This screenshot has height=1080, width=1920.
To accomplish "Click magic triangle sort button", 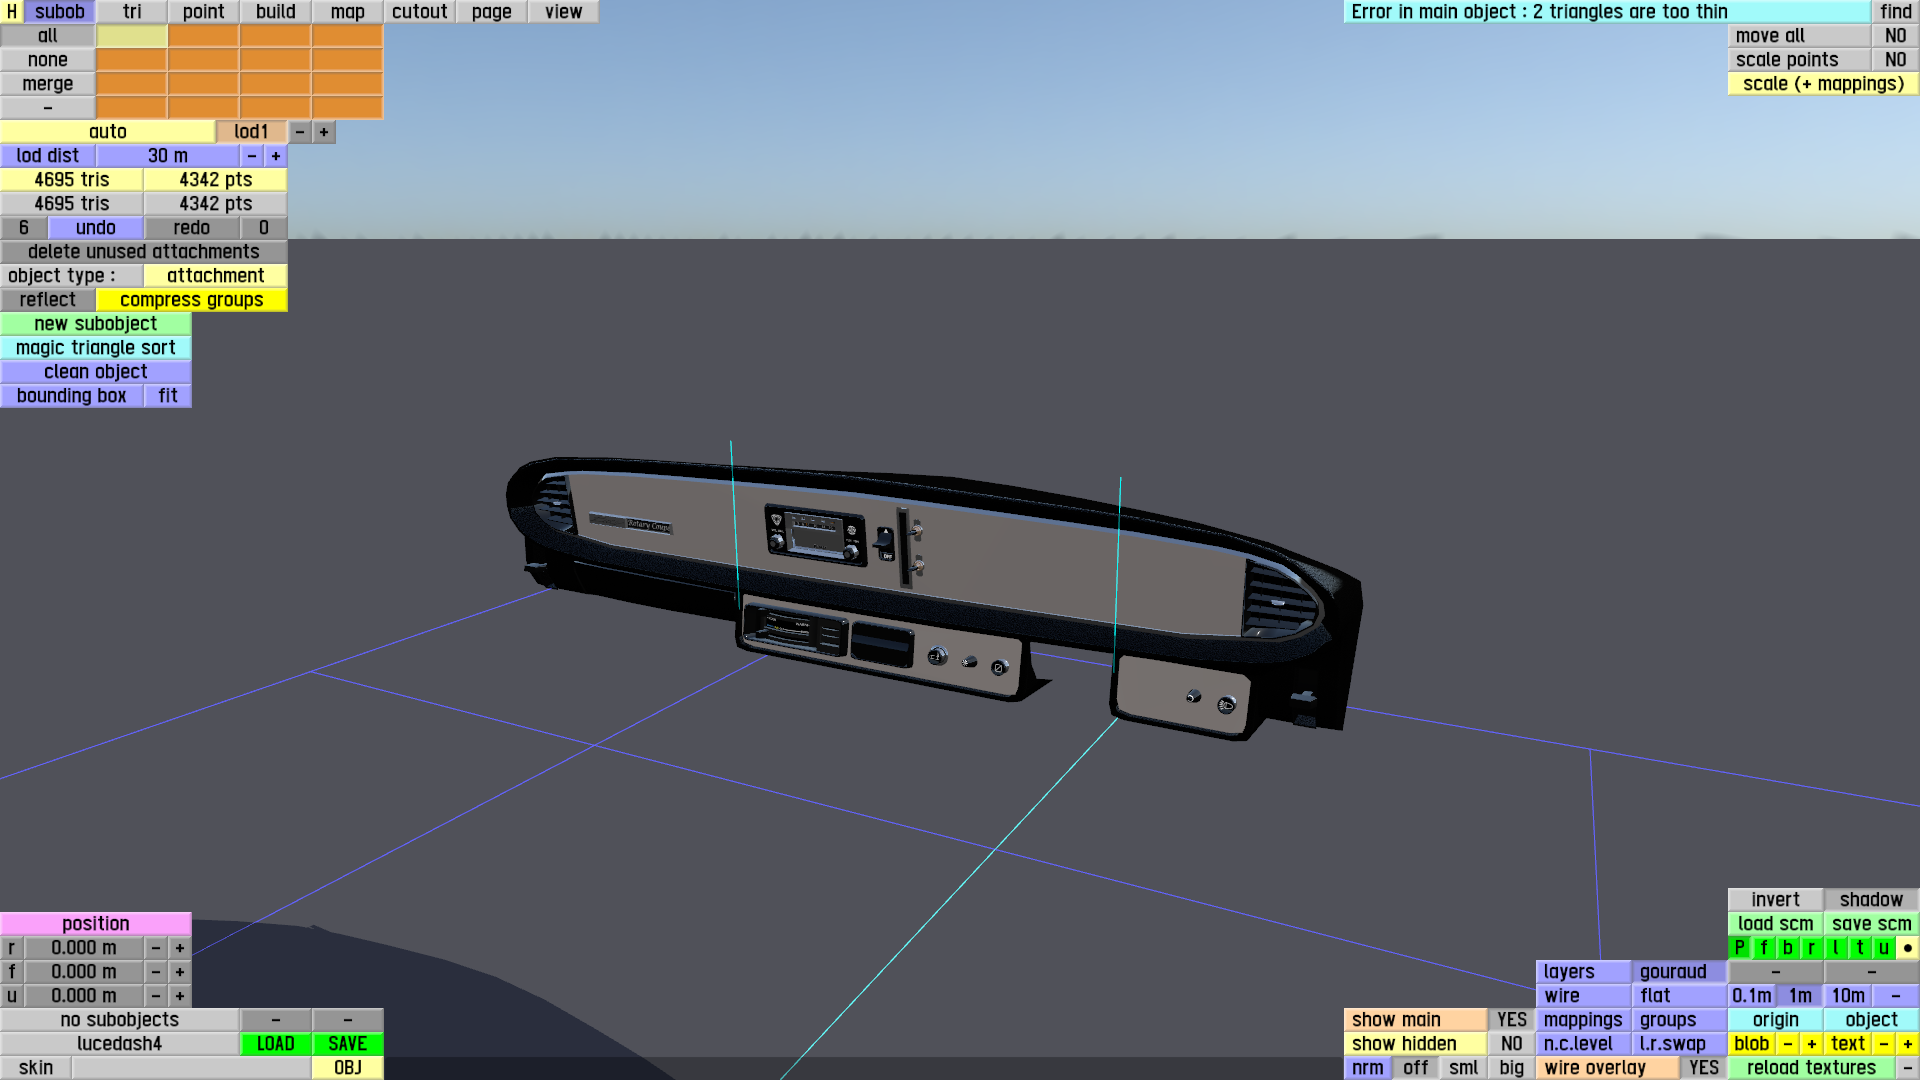I will 95,348.
